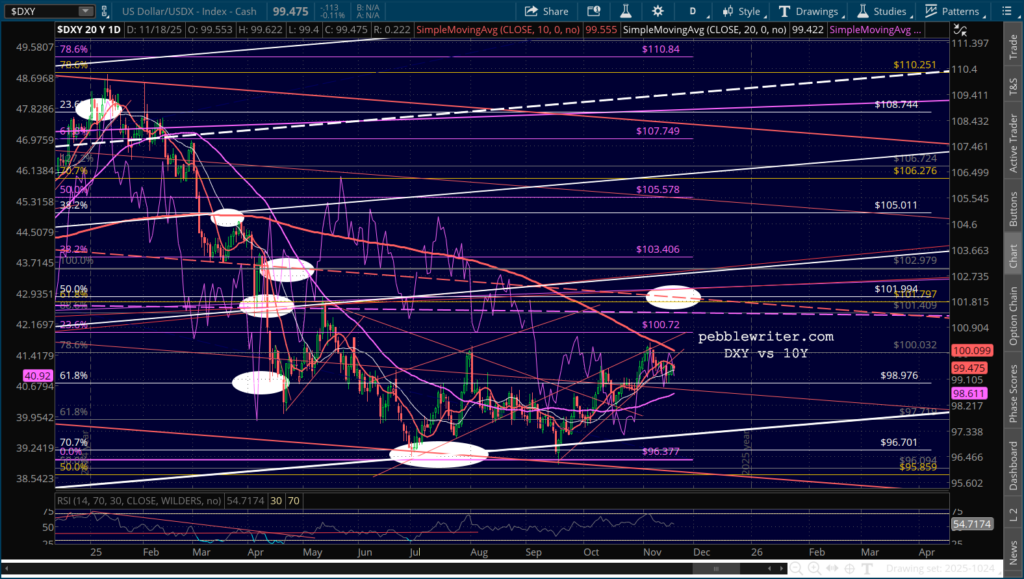The width and height of the screenshot is (1024, 579).
Task: Click the US Dollar/USDX - Index - Cash title
Action: (x=191, y=11)
